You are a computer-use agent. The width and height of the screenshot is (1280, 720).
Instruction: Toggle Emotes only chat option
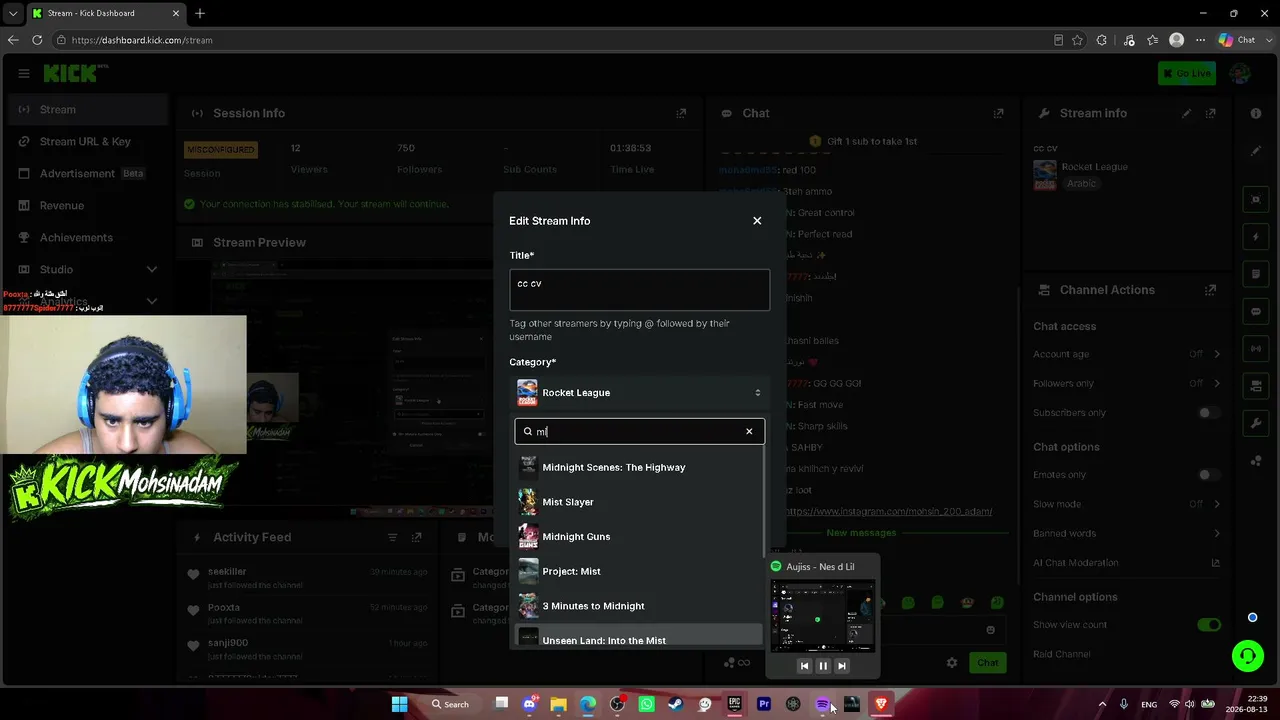(1209, 475)
